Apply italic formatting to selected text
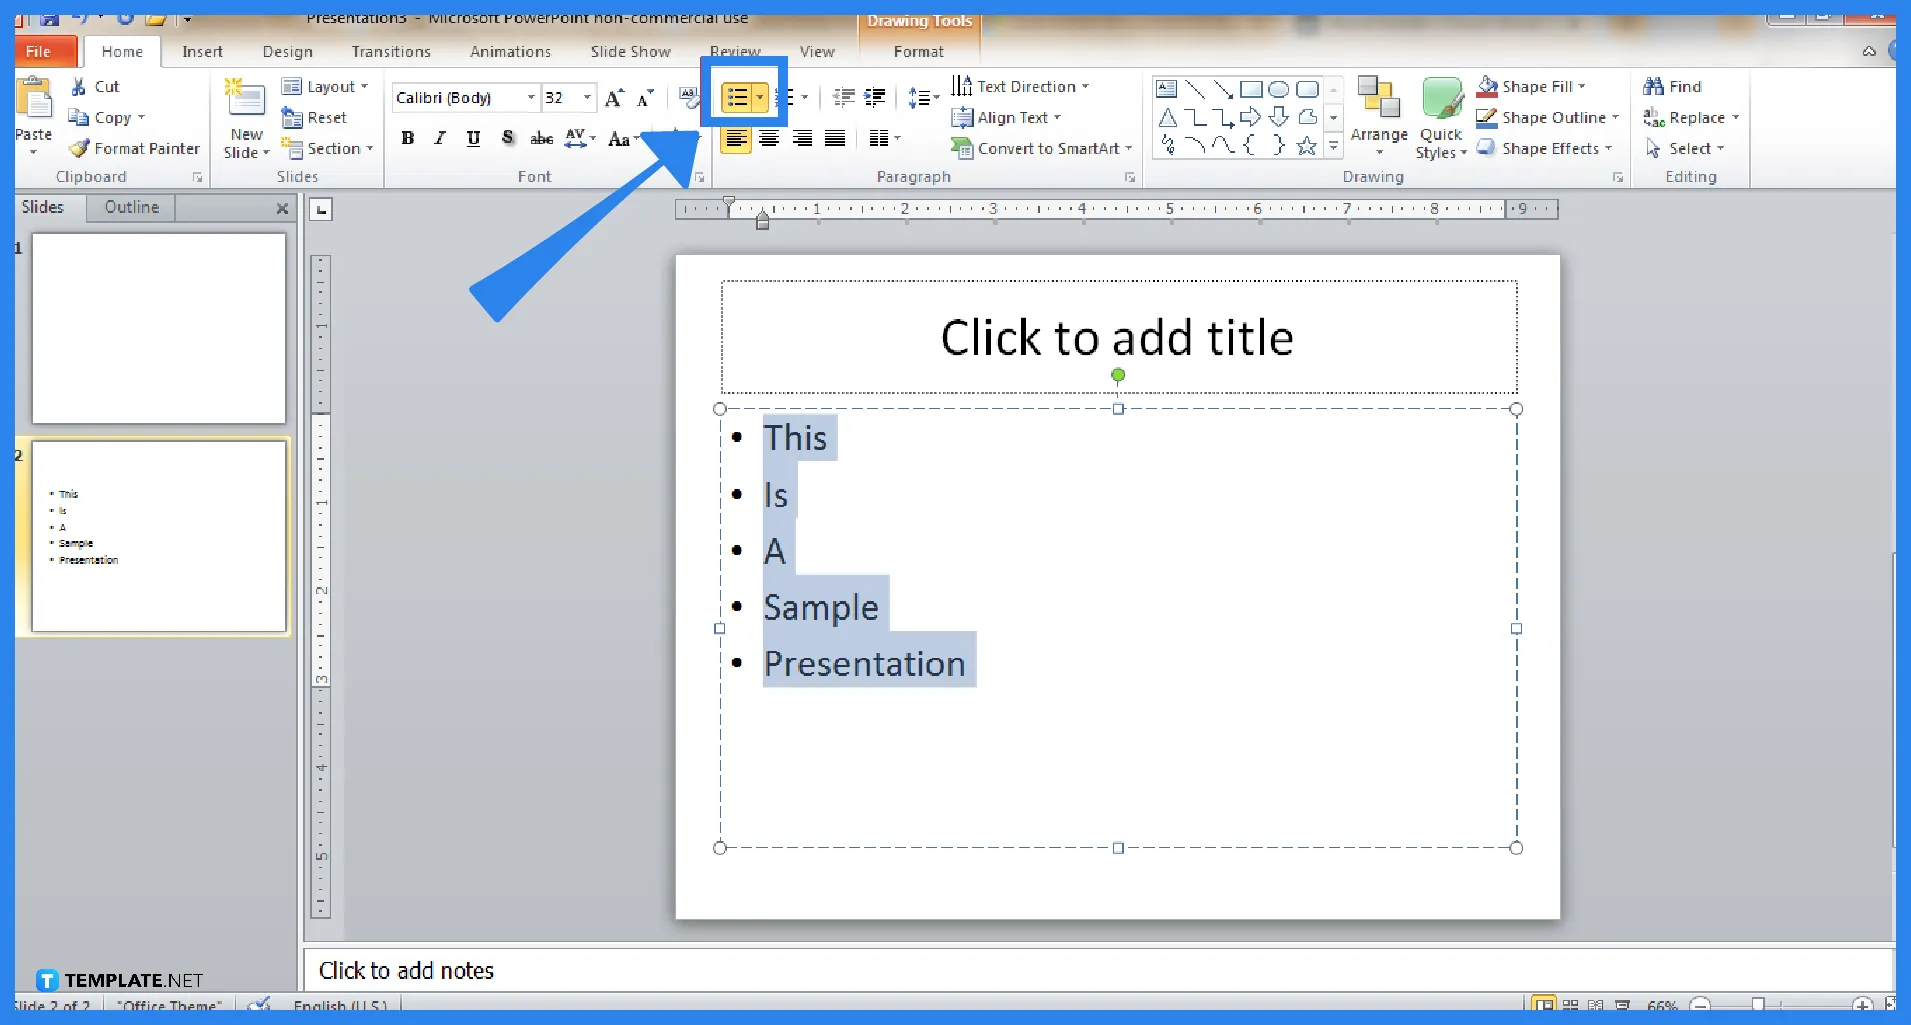1911x1025 pixels. tap(440, 138)
